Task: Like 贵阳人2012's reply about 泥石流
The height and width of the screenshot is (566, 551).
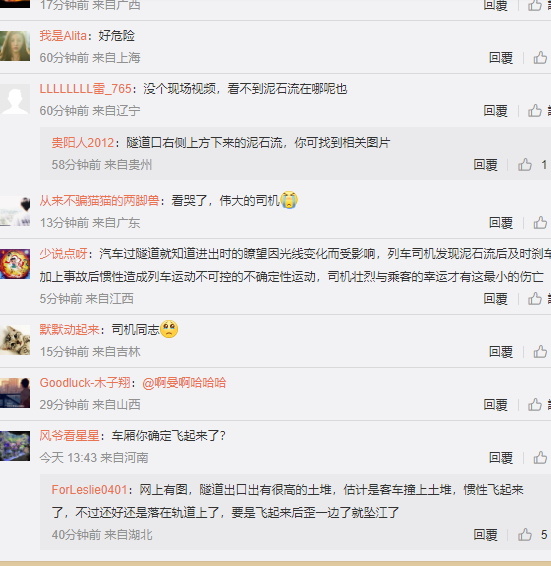Action: point(525,165)
